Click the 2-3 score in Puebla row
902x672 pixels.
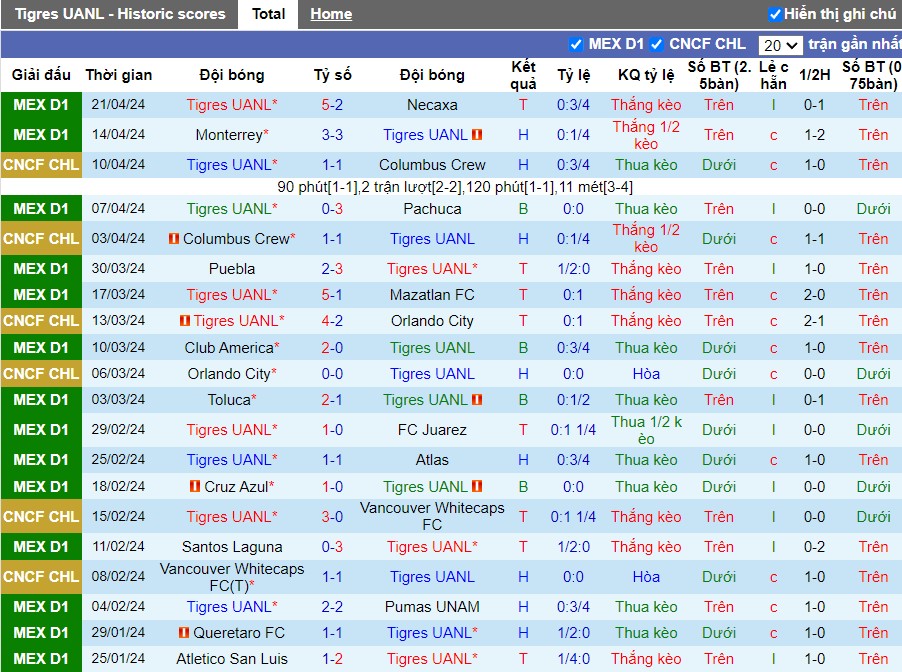coord(332,269)
